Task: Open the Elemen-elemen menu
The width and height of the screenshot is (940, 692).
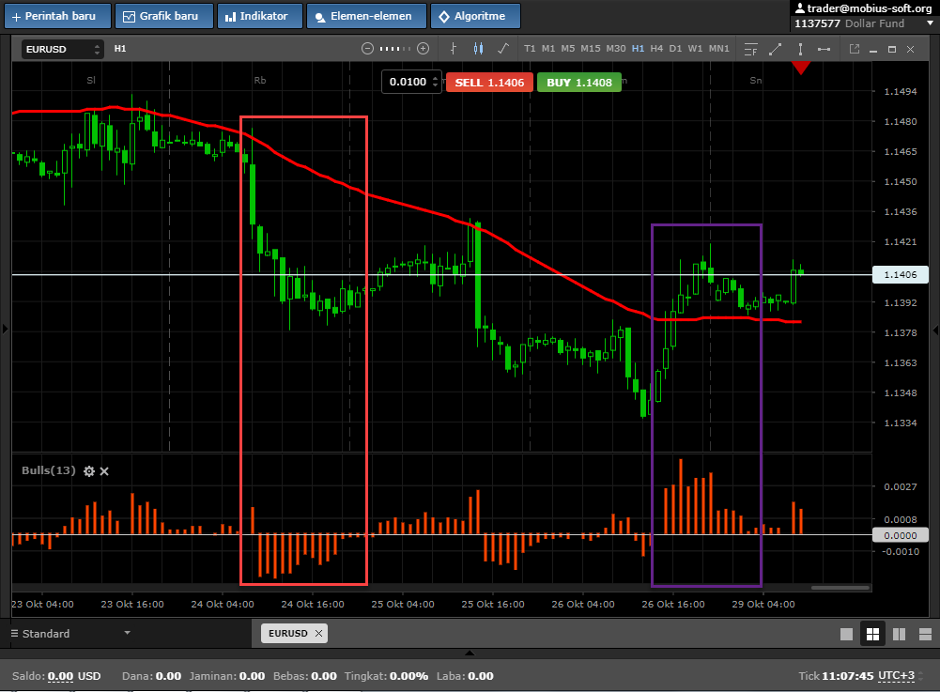Action: 366,16
